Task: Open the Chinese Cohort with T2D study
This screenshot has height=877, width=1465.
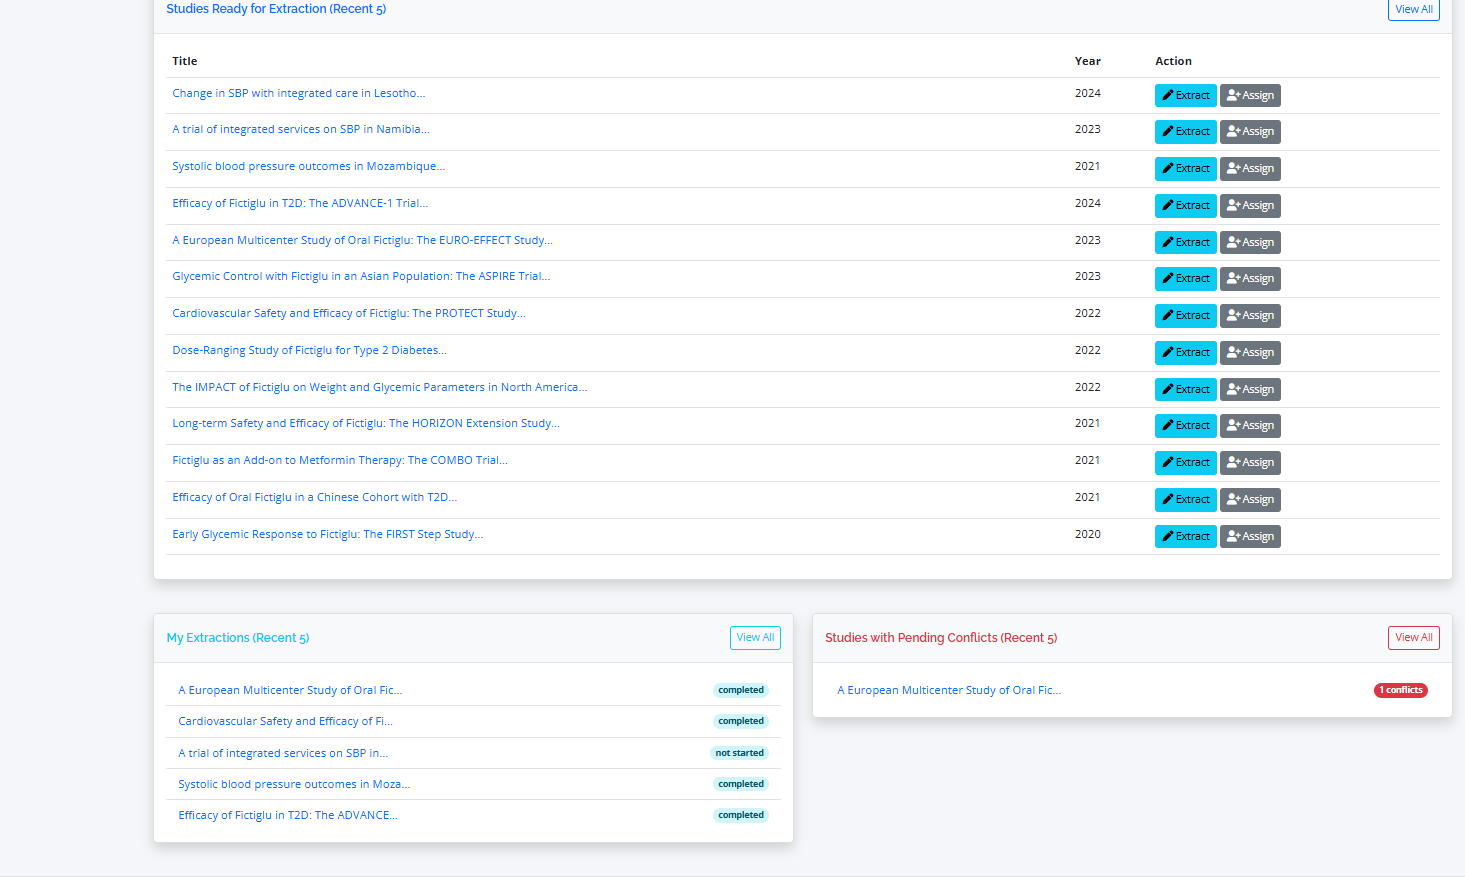Action: coord(314,496)
